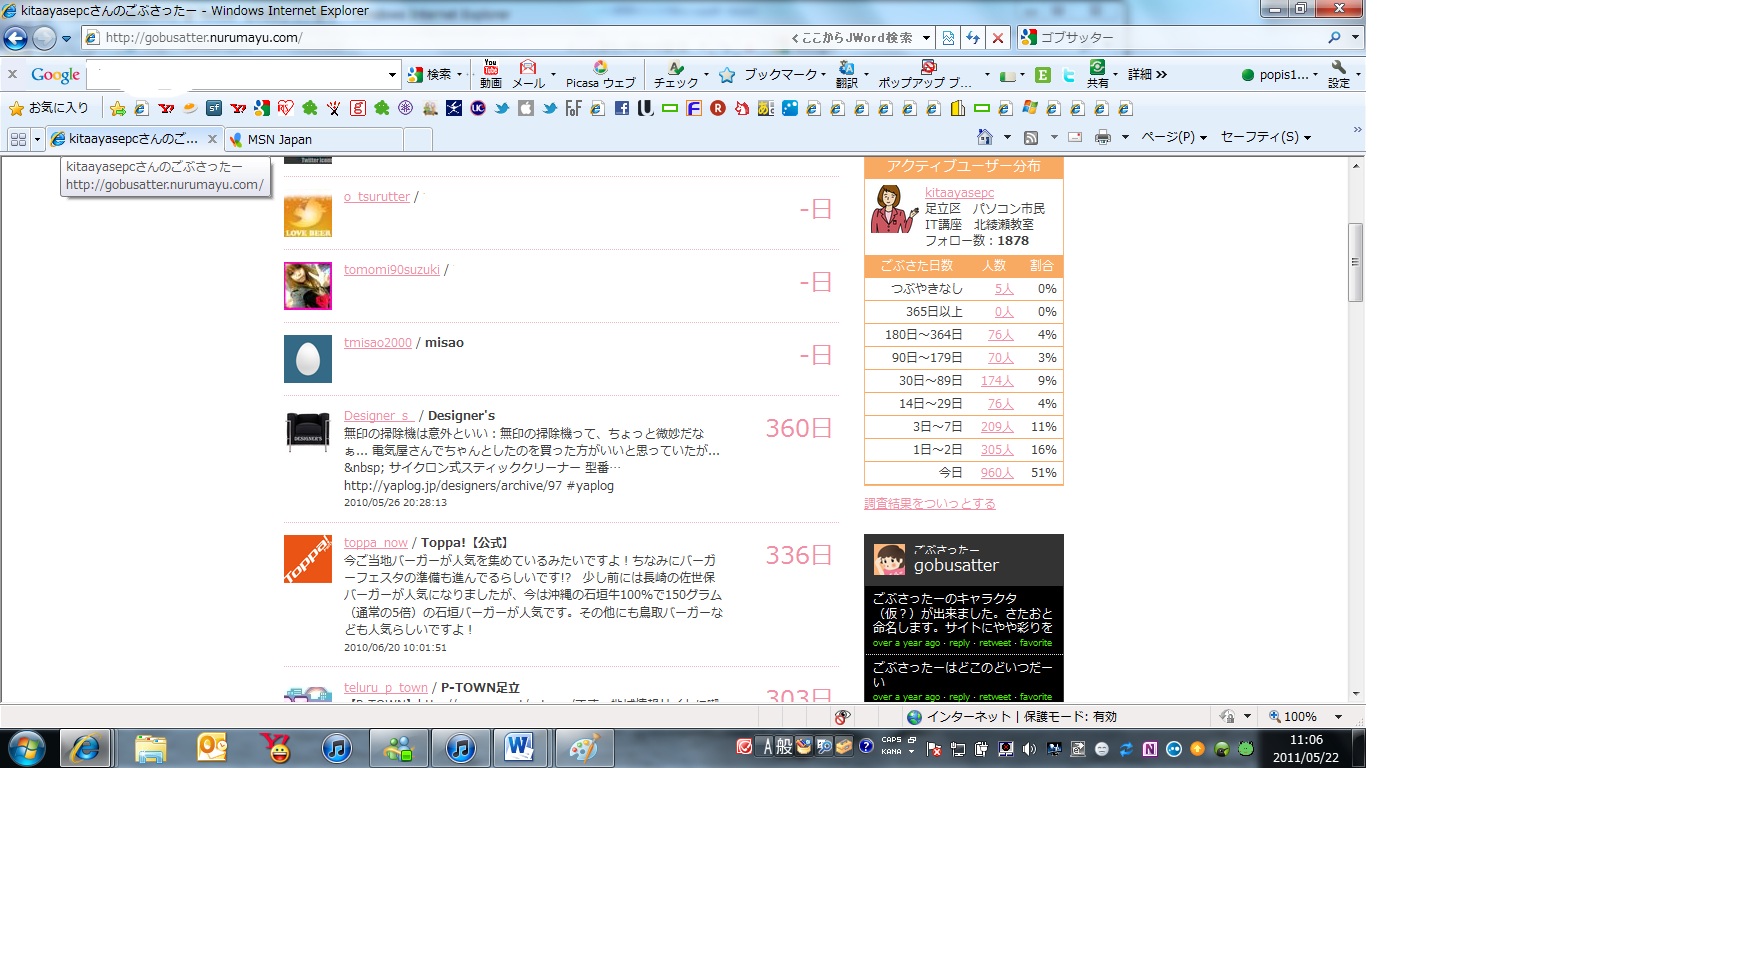This screenshot has height=980, width=1738.
Task: Open お気に入り favorites menu
Action: point(48,108)
